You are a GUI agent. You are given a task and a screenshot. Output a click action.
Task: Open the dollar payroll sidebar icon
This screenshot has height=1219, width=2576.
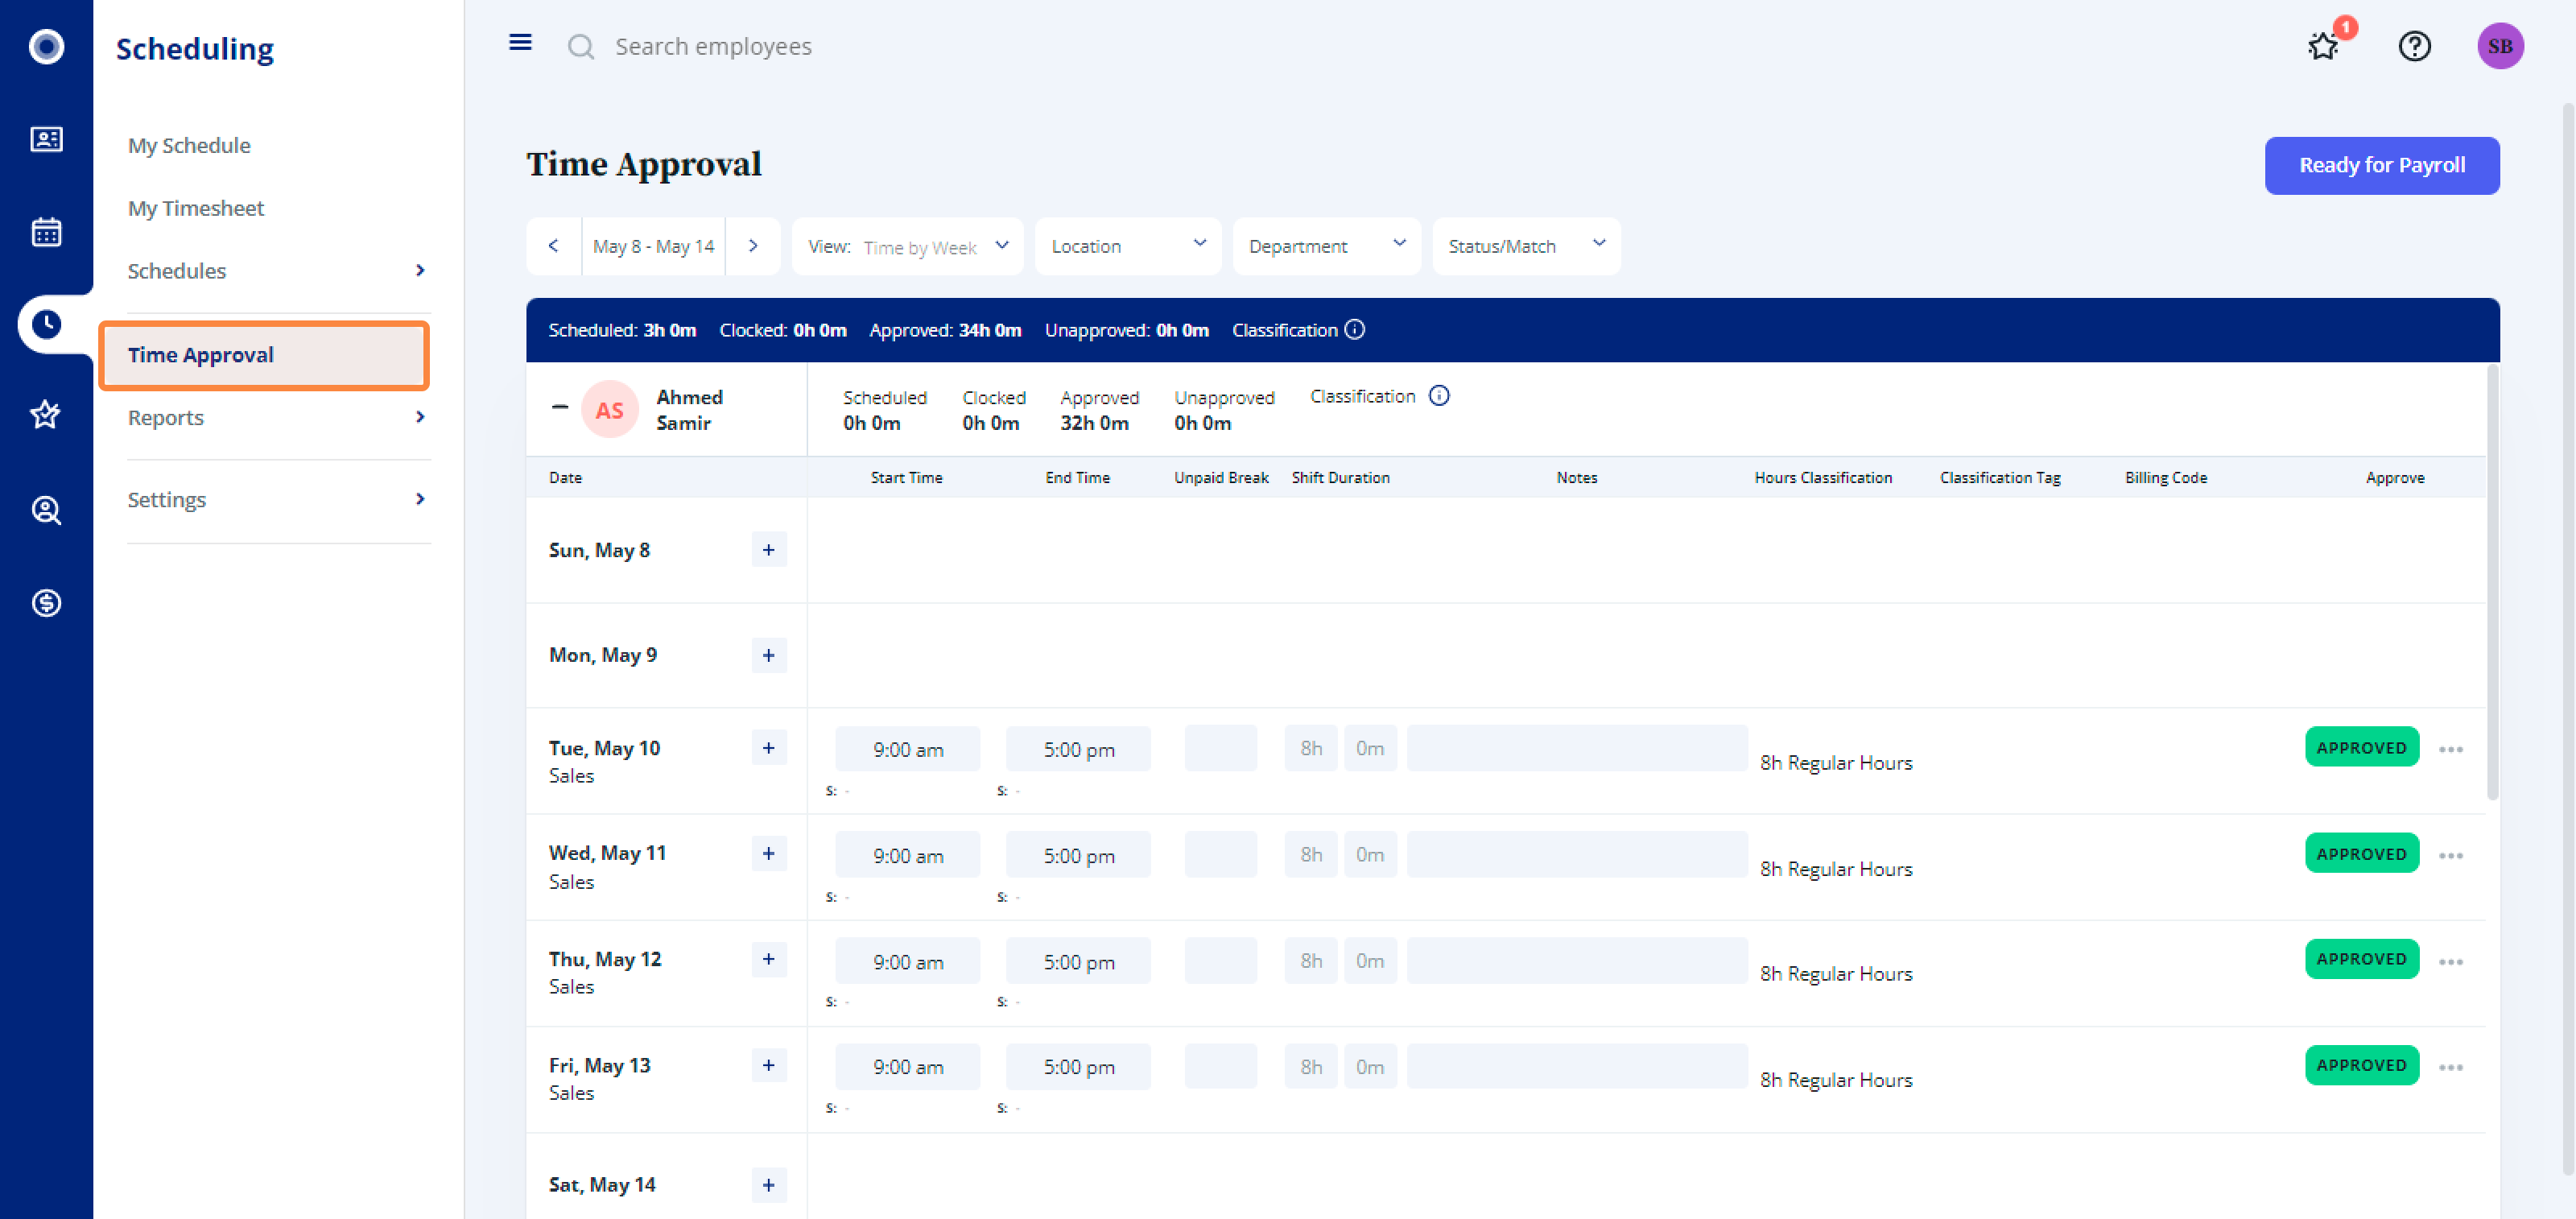46,603
